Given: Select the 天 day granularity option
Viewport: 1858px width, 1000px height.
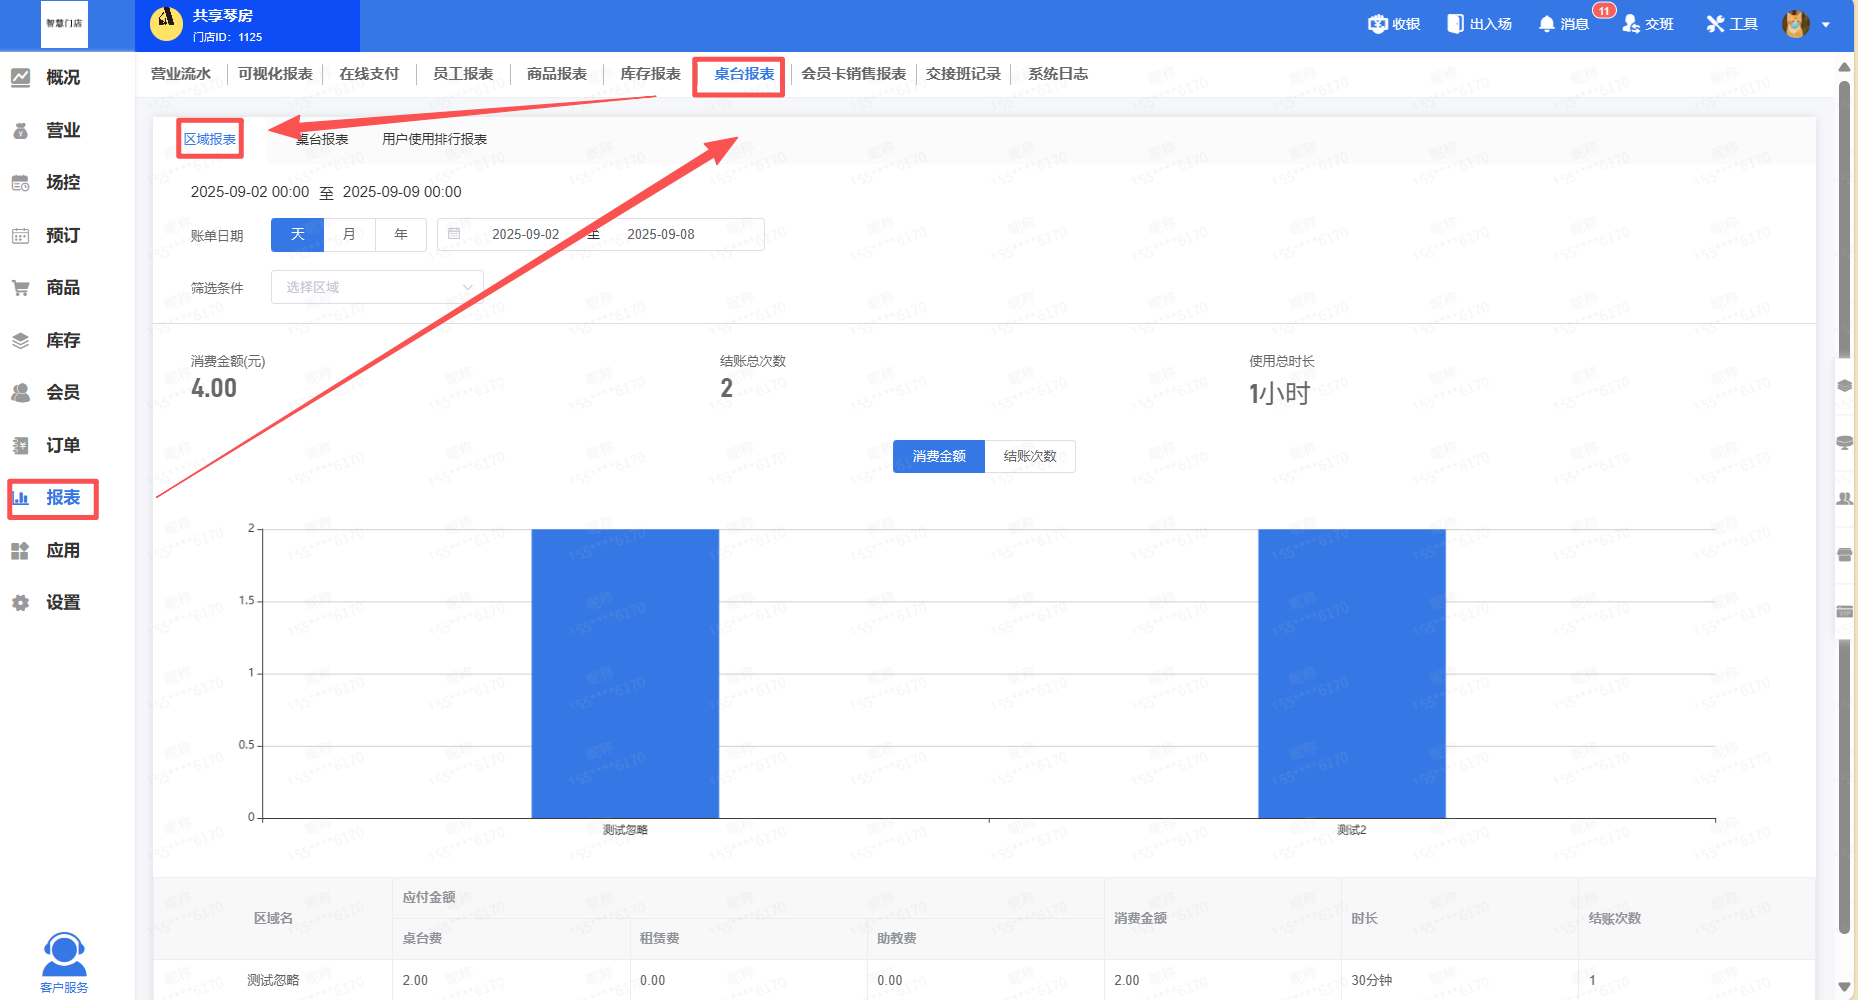Looking at the screenshot, I should [x=297, y=235].
